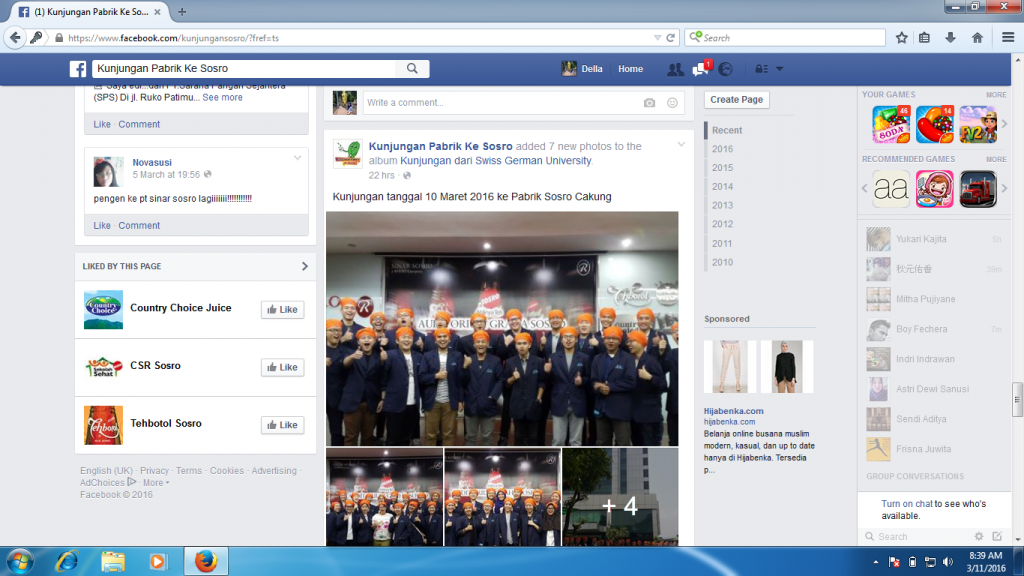1024x576 pixels.
Task: Open a new browser tab with plus button
Action: 182,12
